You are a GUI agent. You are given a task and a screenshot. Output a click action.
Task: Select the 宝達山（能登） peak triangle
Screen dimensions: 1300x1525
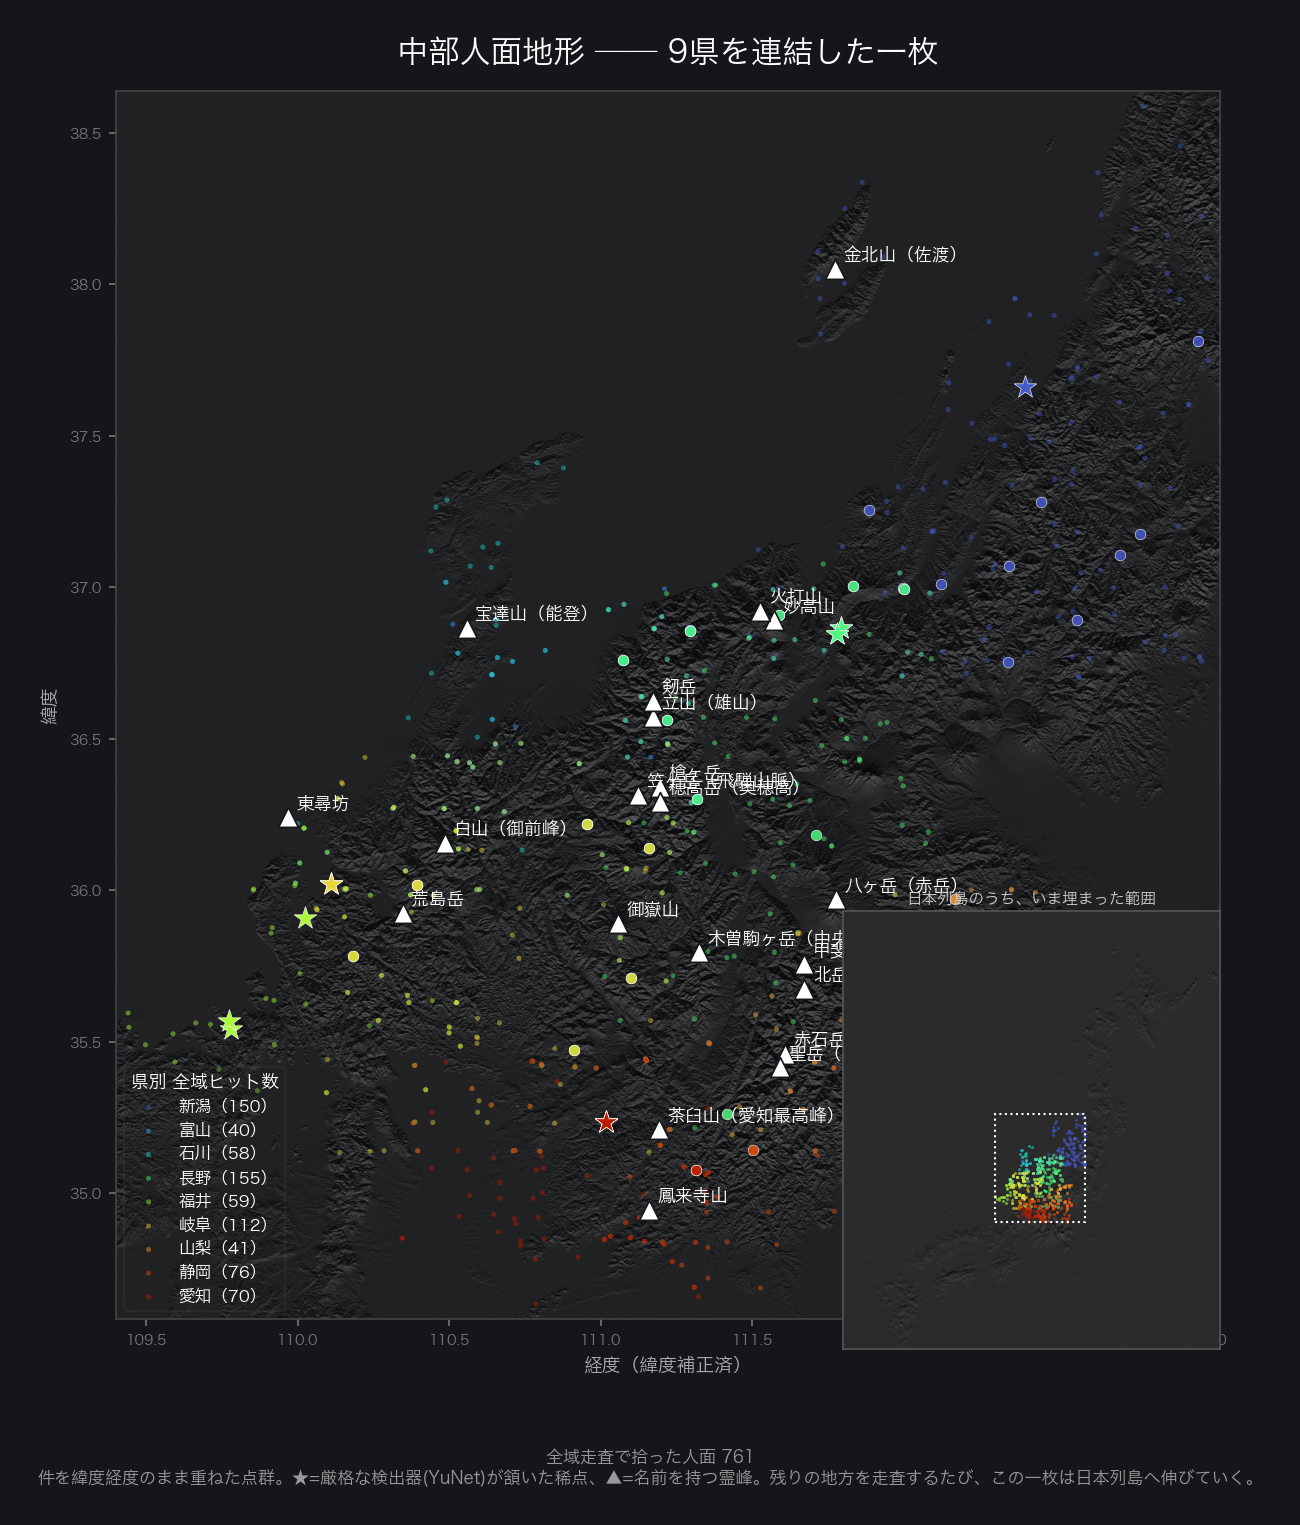pos(467,630)
